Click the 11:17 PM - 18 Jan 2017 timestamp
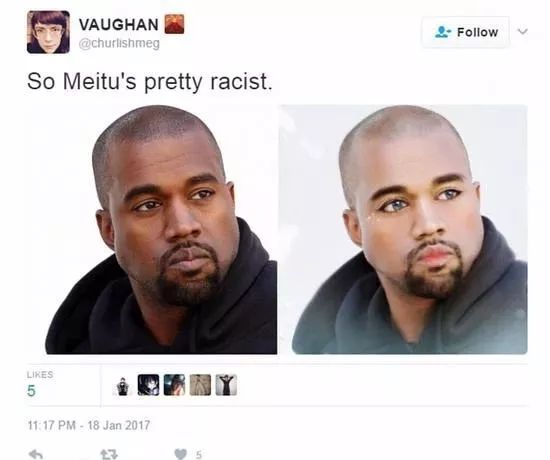The height and width of the screenshot is (460, 550). click(x=89, y=425)
